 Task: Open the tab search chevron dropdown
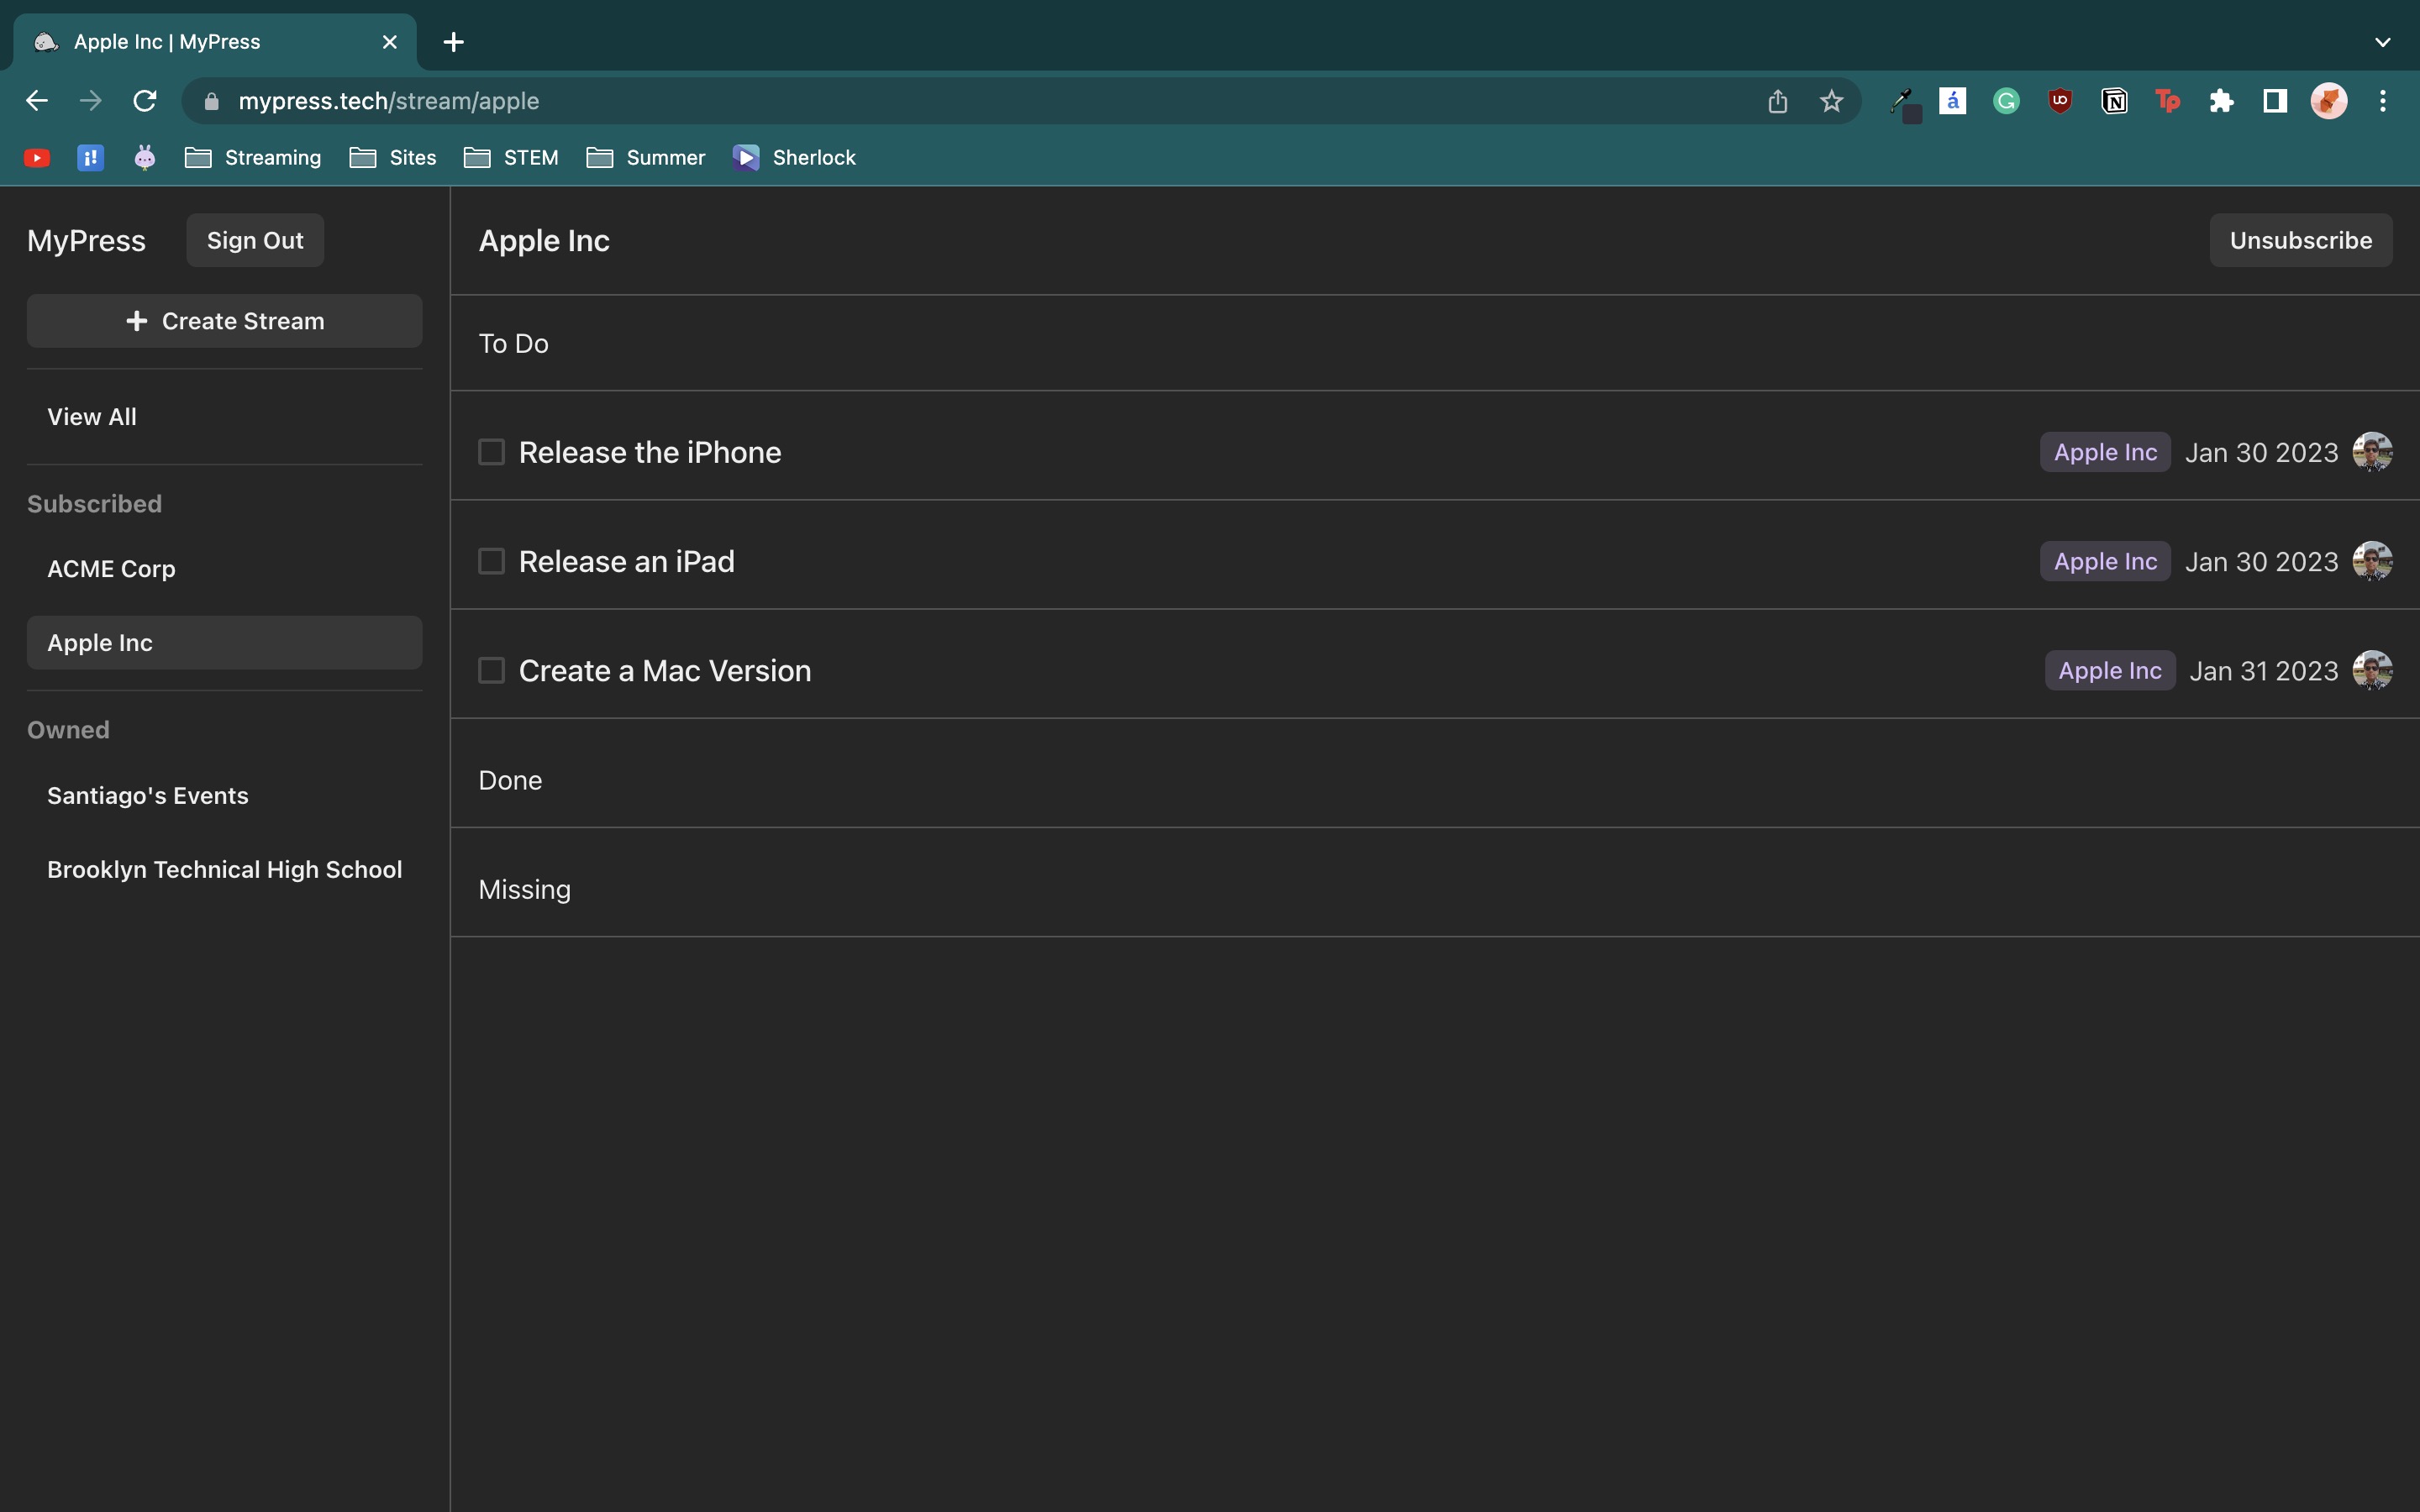[2382, 42]
